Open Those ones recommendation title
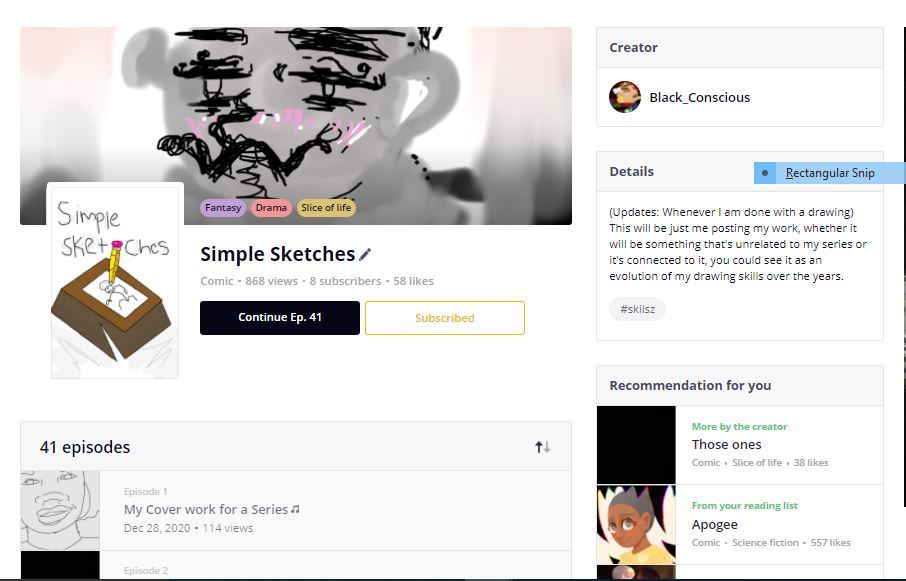Image resolution: width=906 pixels, height=581 pixels. coord(726,445)
